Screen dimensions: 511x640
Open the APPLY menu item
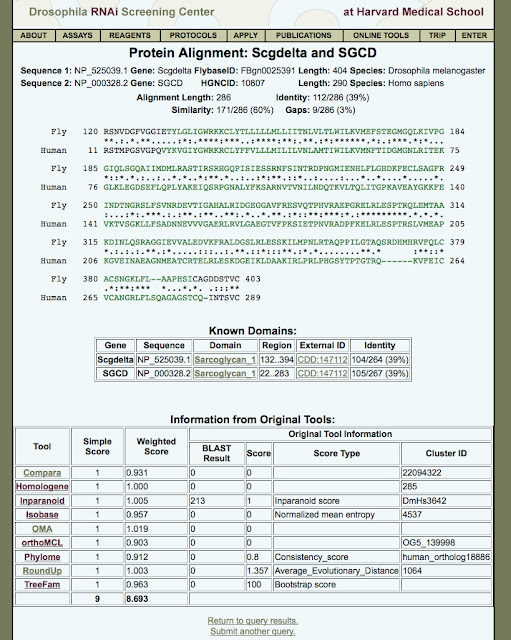[246, 36]
